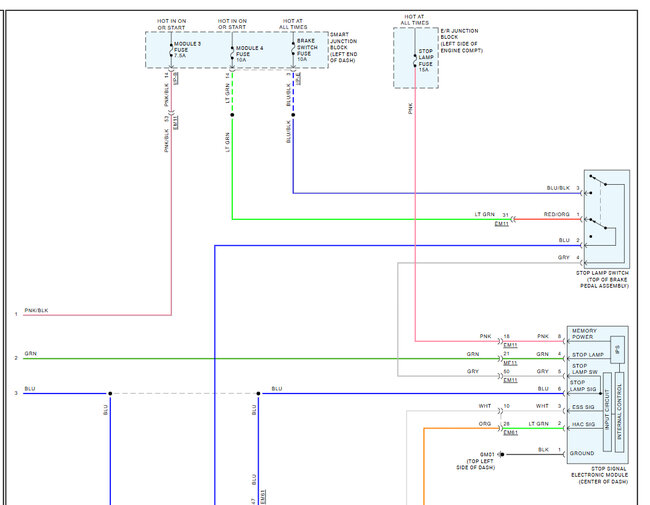The height and width of the screenshot is (505, 650).
Task: Click the GRY label at switch pin 4
Action: pos(564,257)
